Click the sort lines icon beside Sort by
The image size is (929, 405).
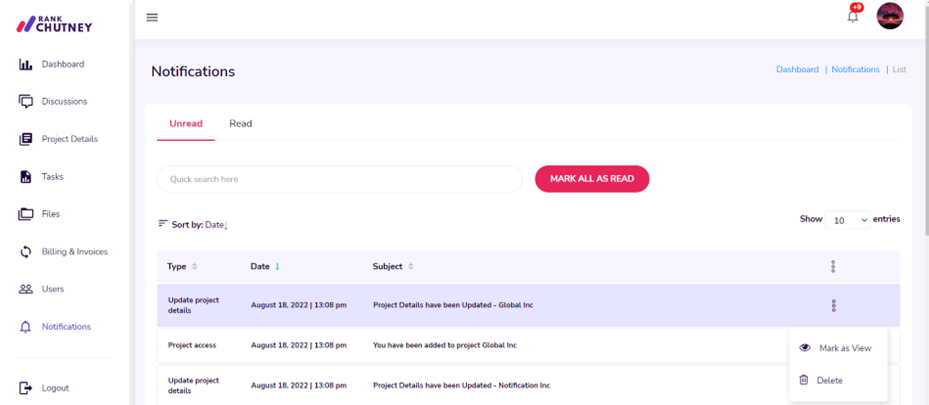163,223
